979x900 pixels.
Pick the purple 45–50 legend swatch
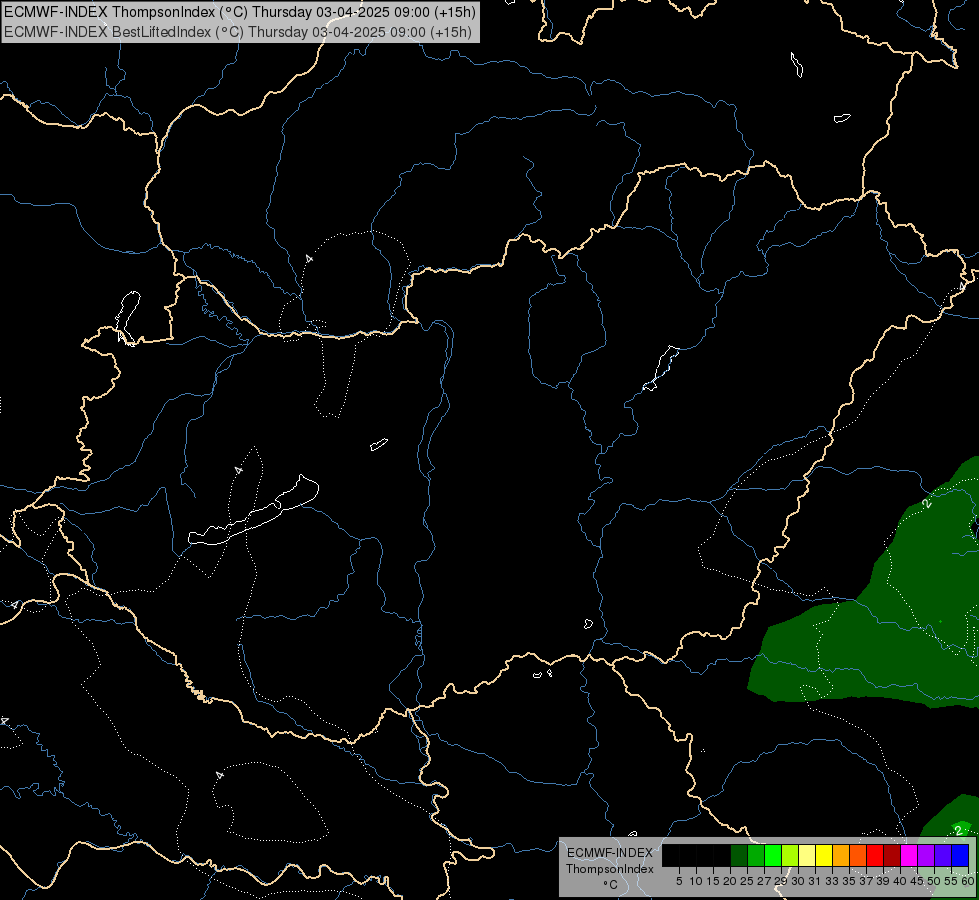point(926,855)
